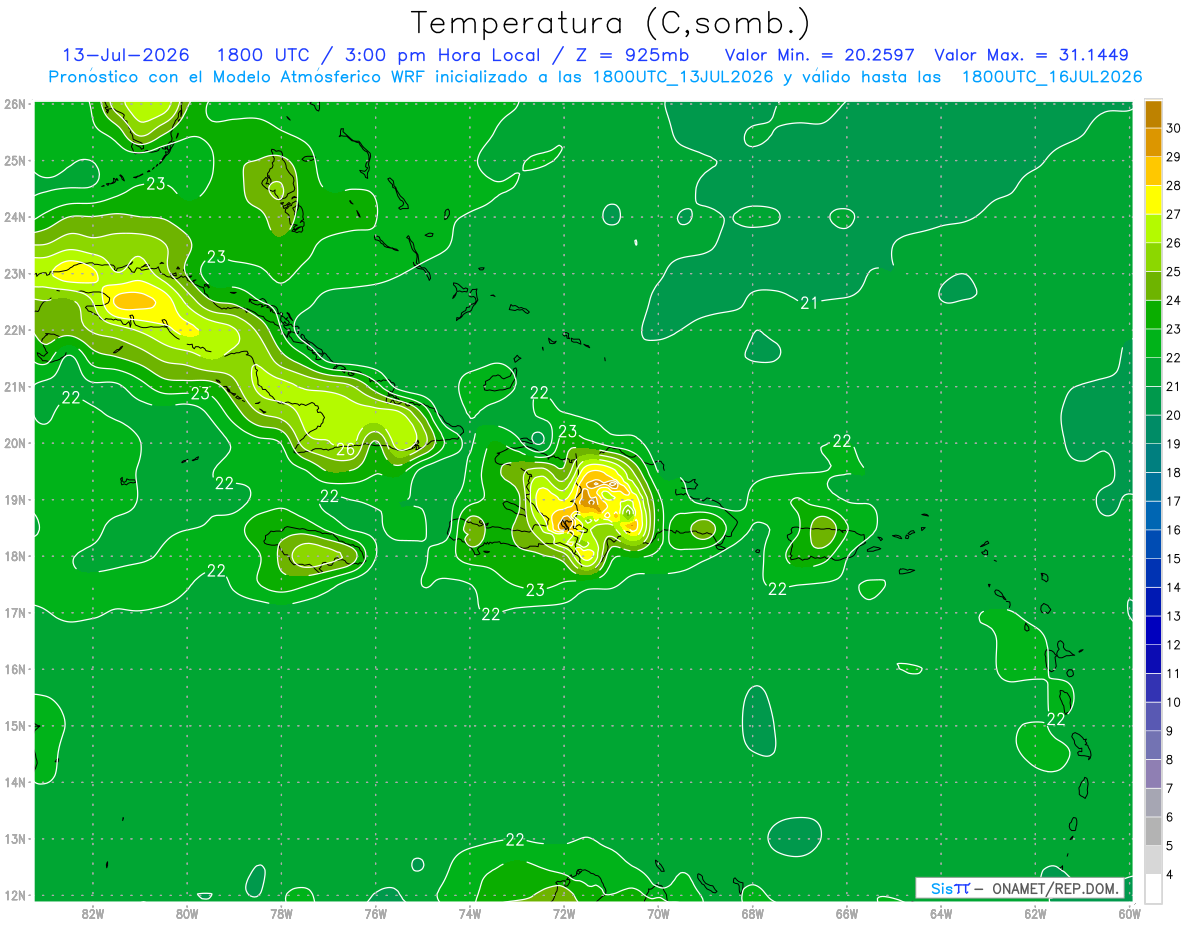
Task: Click the legend scale label '4'
Action: coord(1170,874)
